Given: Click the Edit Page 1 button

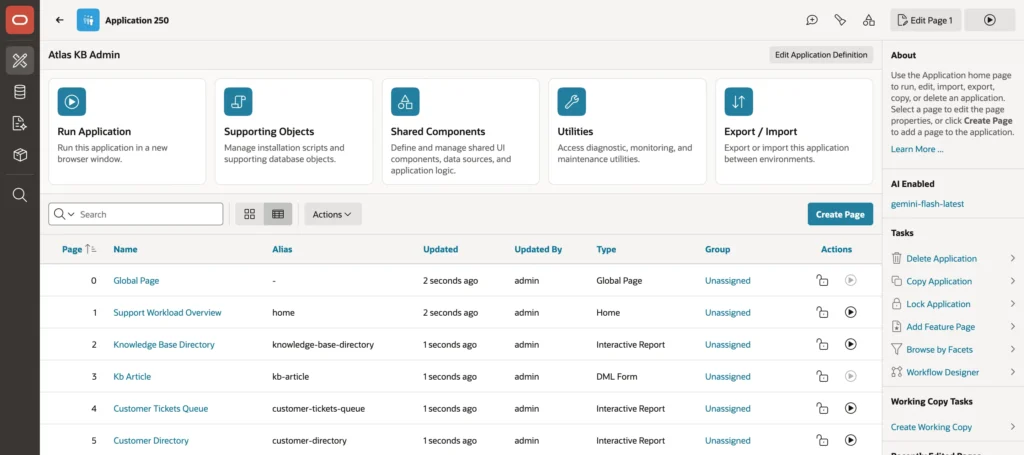Looking at the screenshot, I should point(925,20).
